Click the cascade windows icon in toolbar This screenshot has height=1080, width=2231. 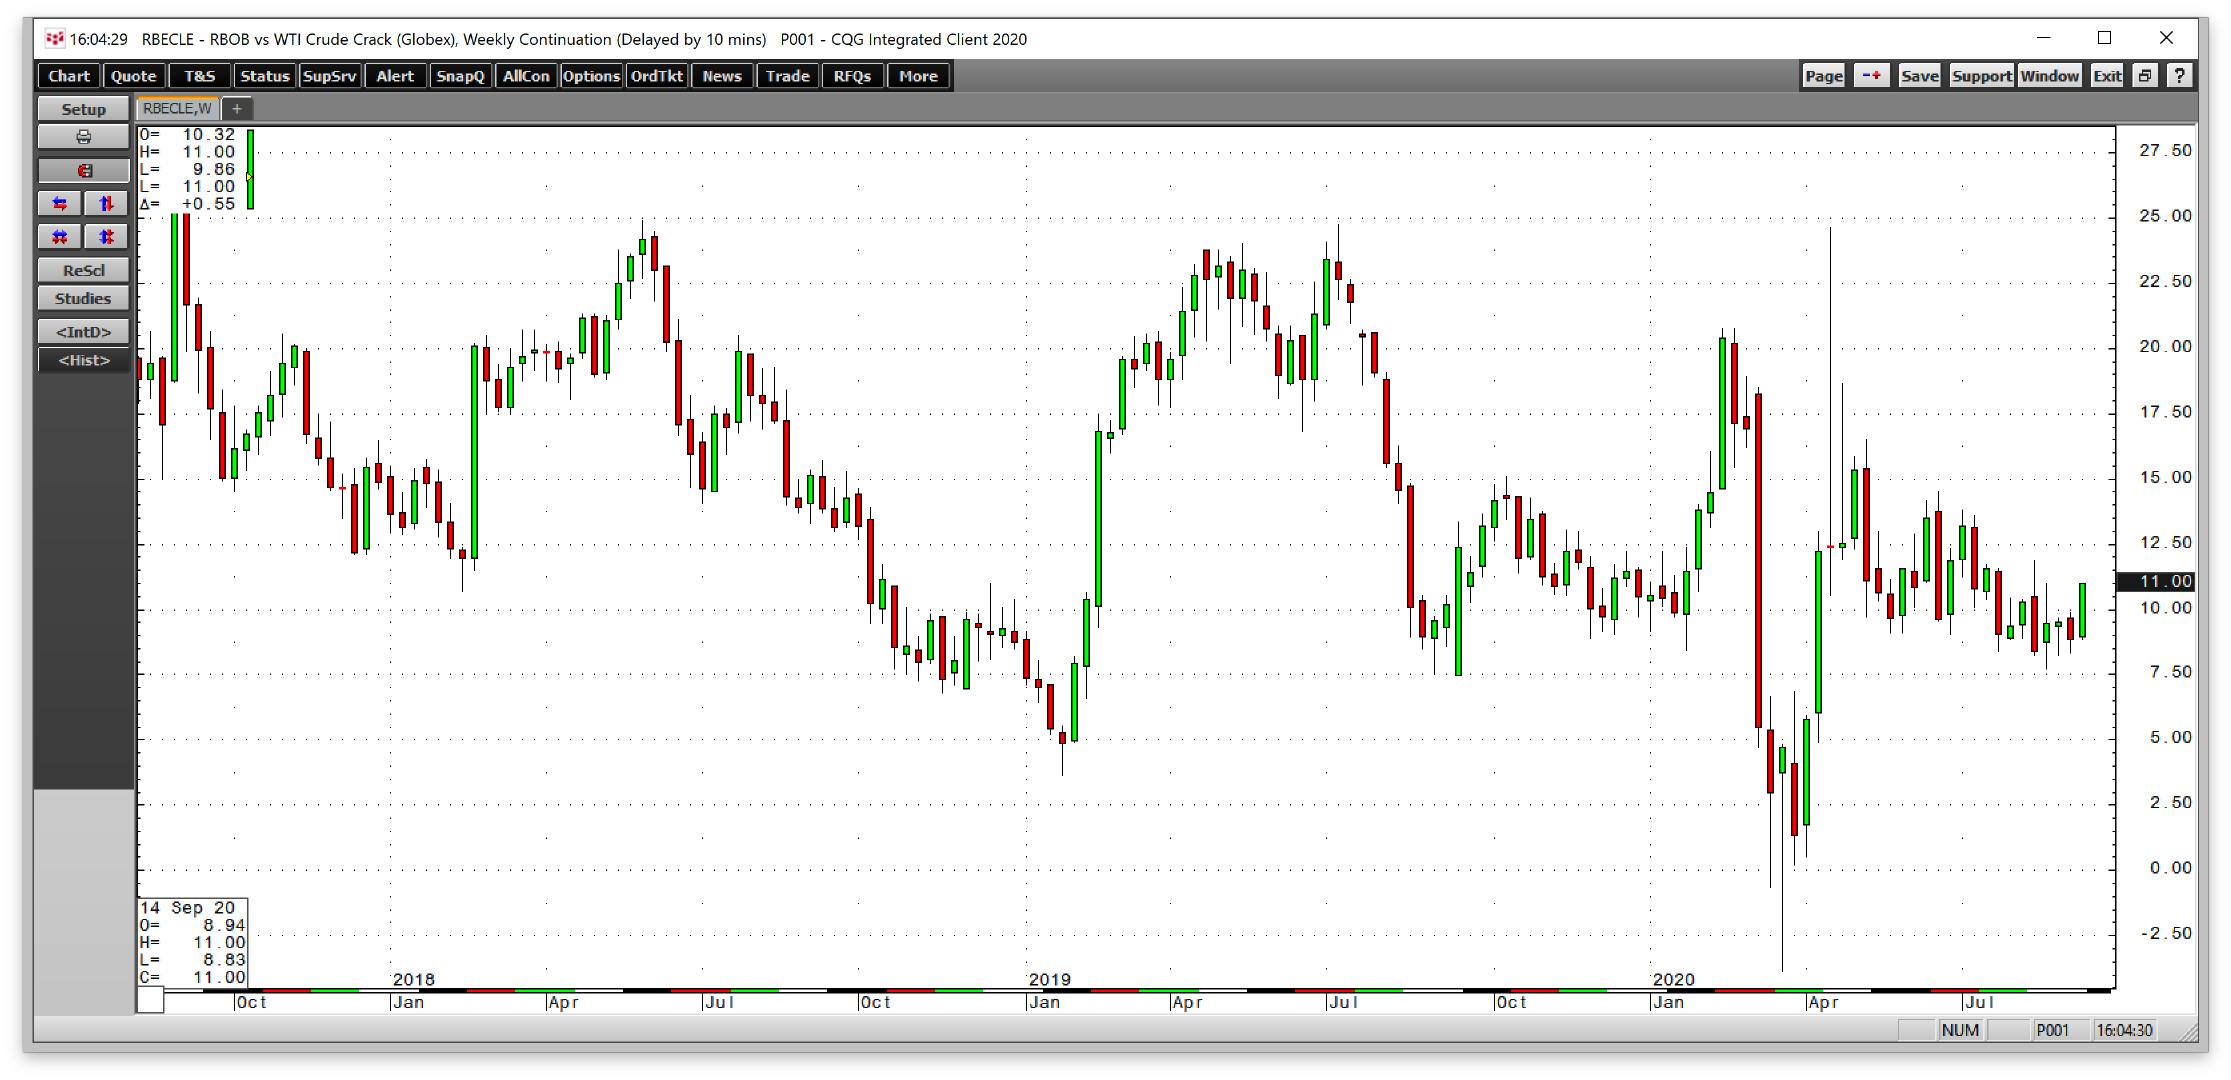tap(2145, 76)
